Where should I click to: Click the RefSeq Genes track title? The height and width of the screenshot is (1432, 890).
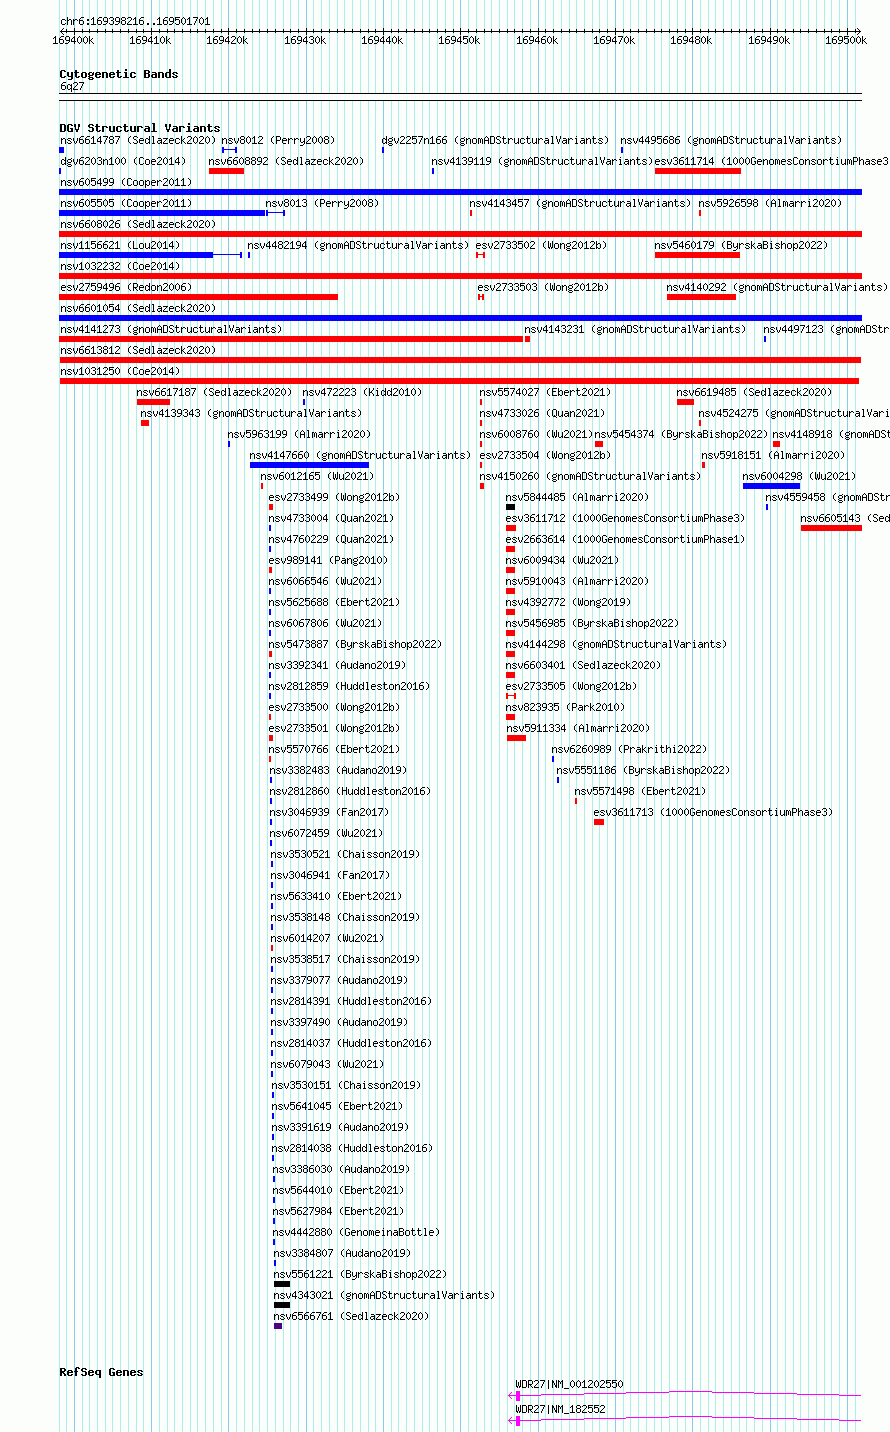pos(101,1372)
